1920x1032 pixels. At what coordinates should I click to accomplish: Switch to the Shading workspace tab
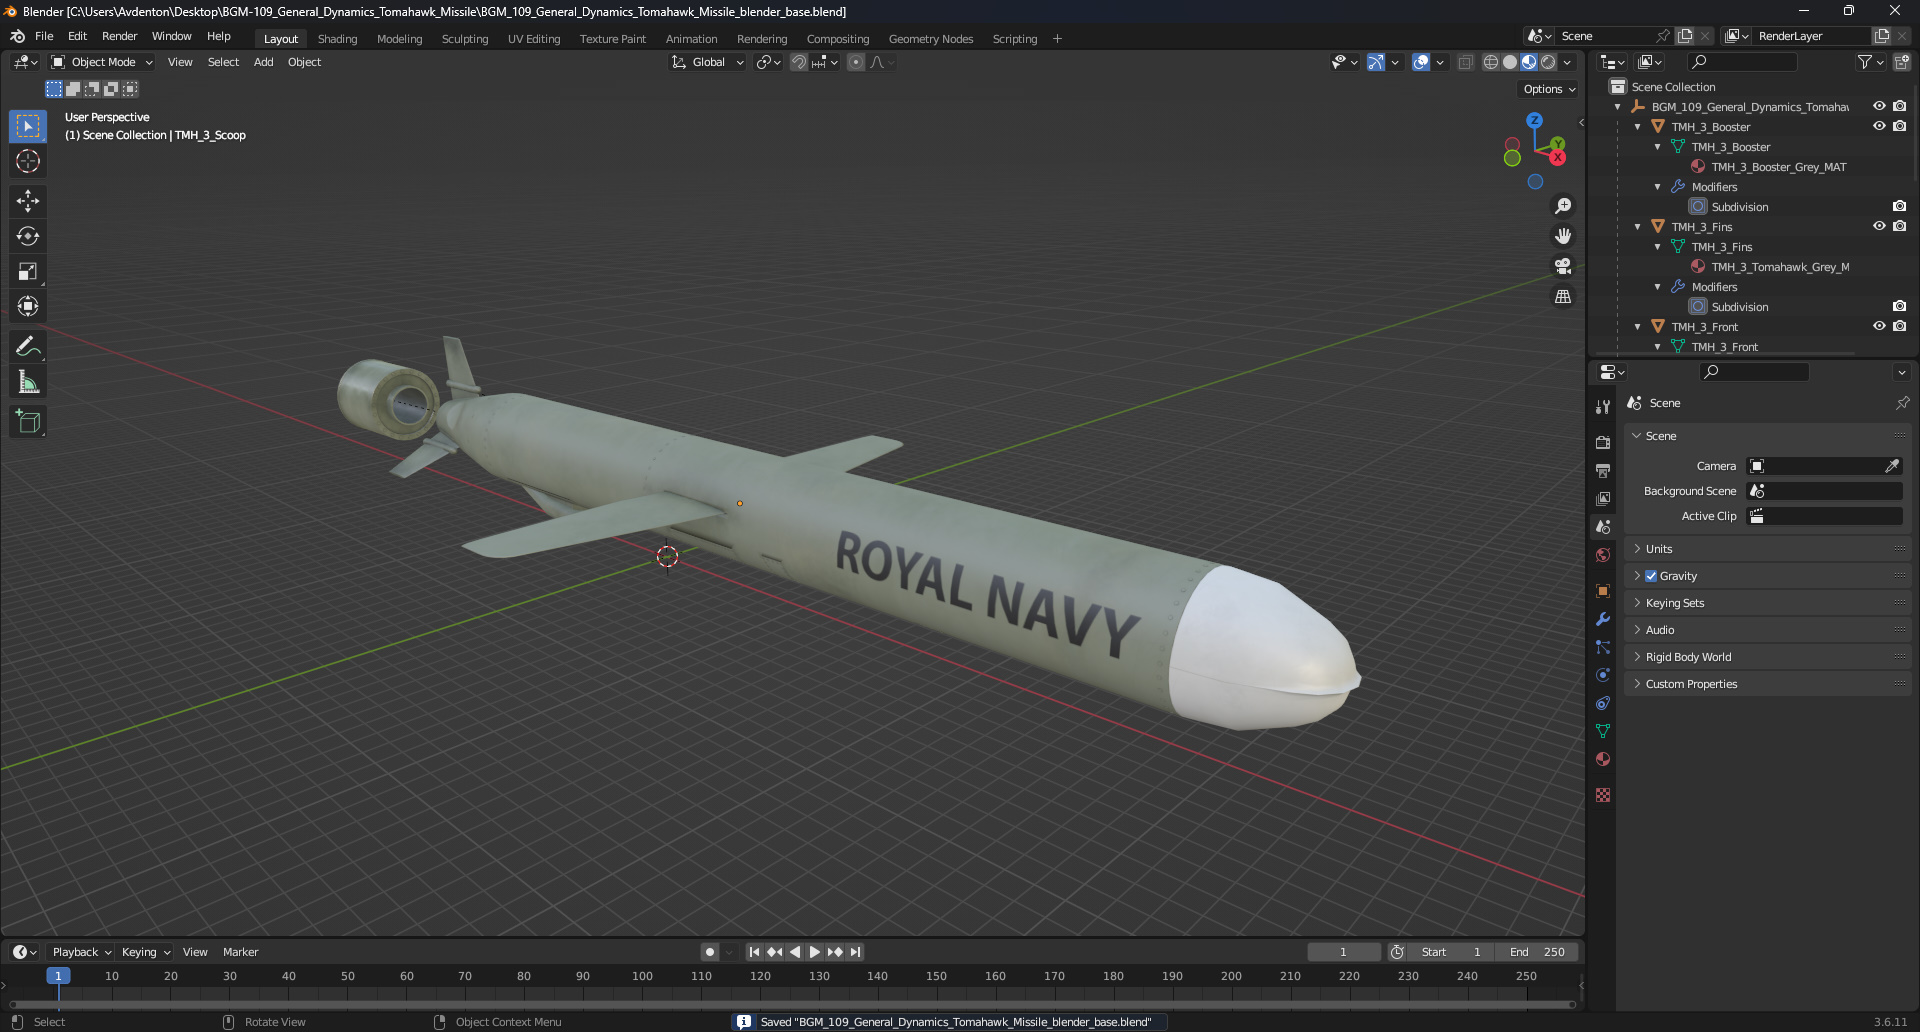point(337,39)
